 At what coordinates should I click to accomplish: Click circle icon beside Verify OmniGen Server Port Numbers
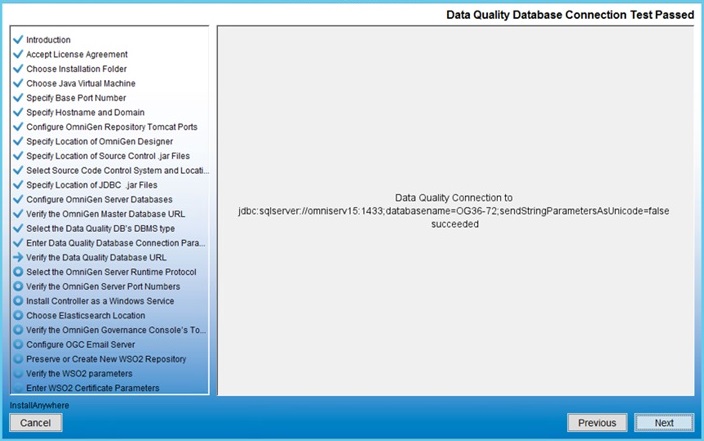[x=18, y=286]
